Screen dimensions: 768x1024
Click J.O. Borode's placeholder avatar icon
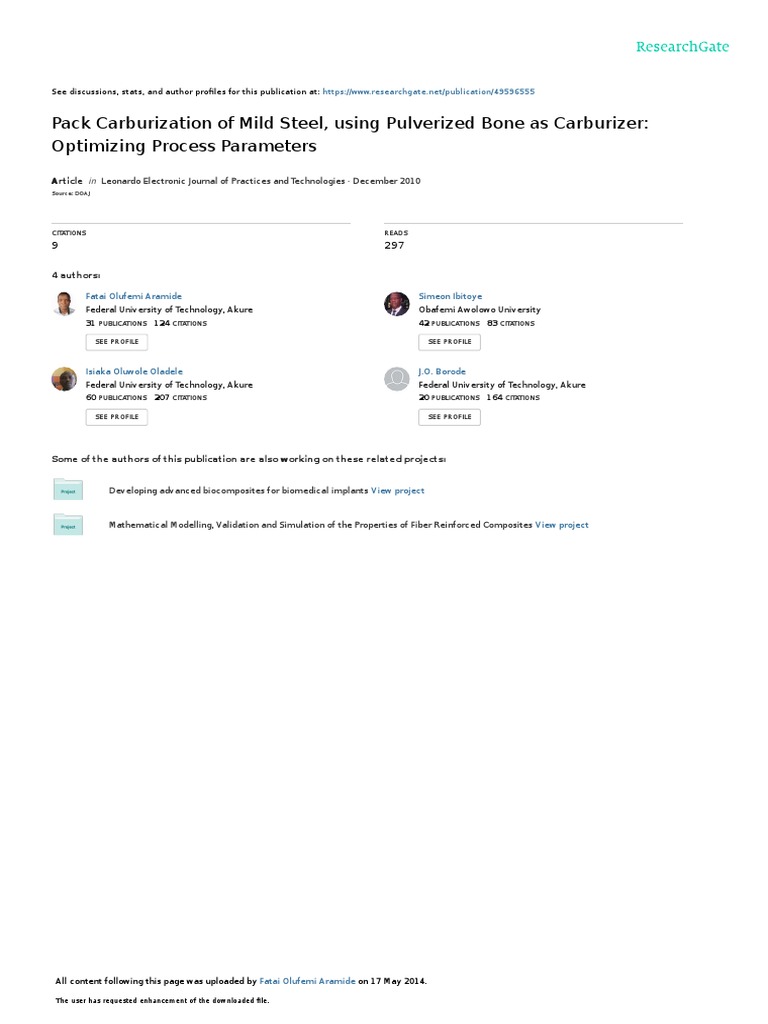pos(397,379)
